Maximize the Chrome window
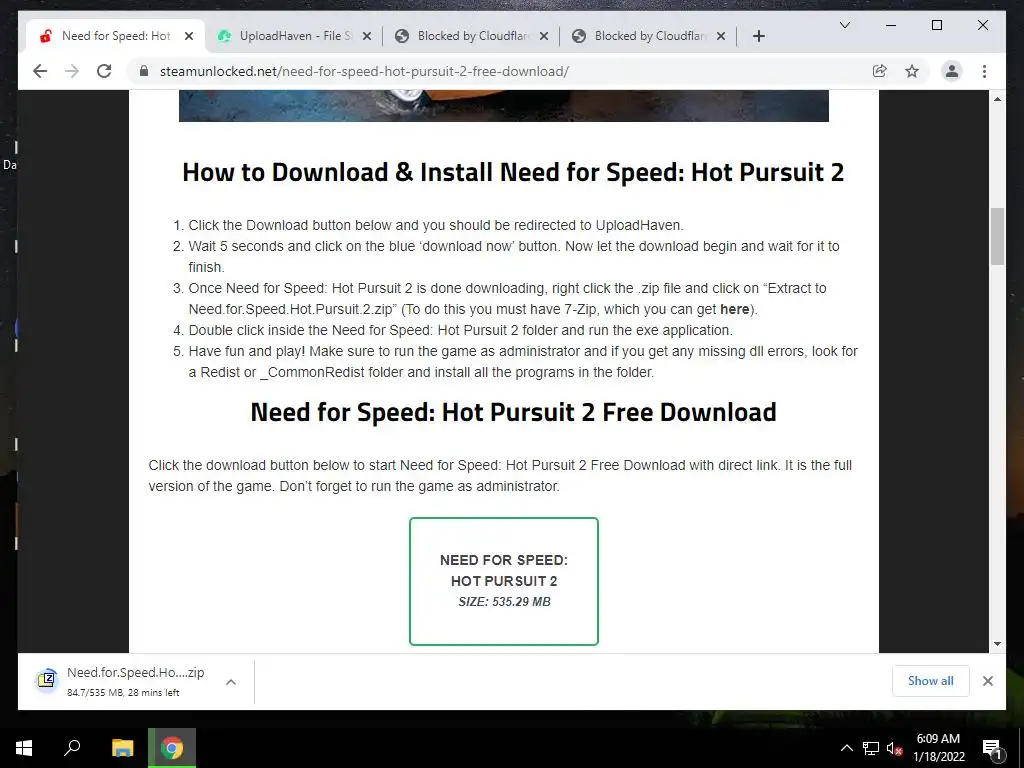This screenshot has height=768, width=1024. 936,25
